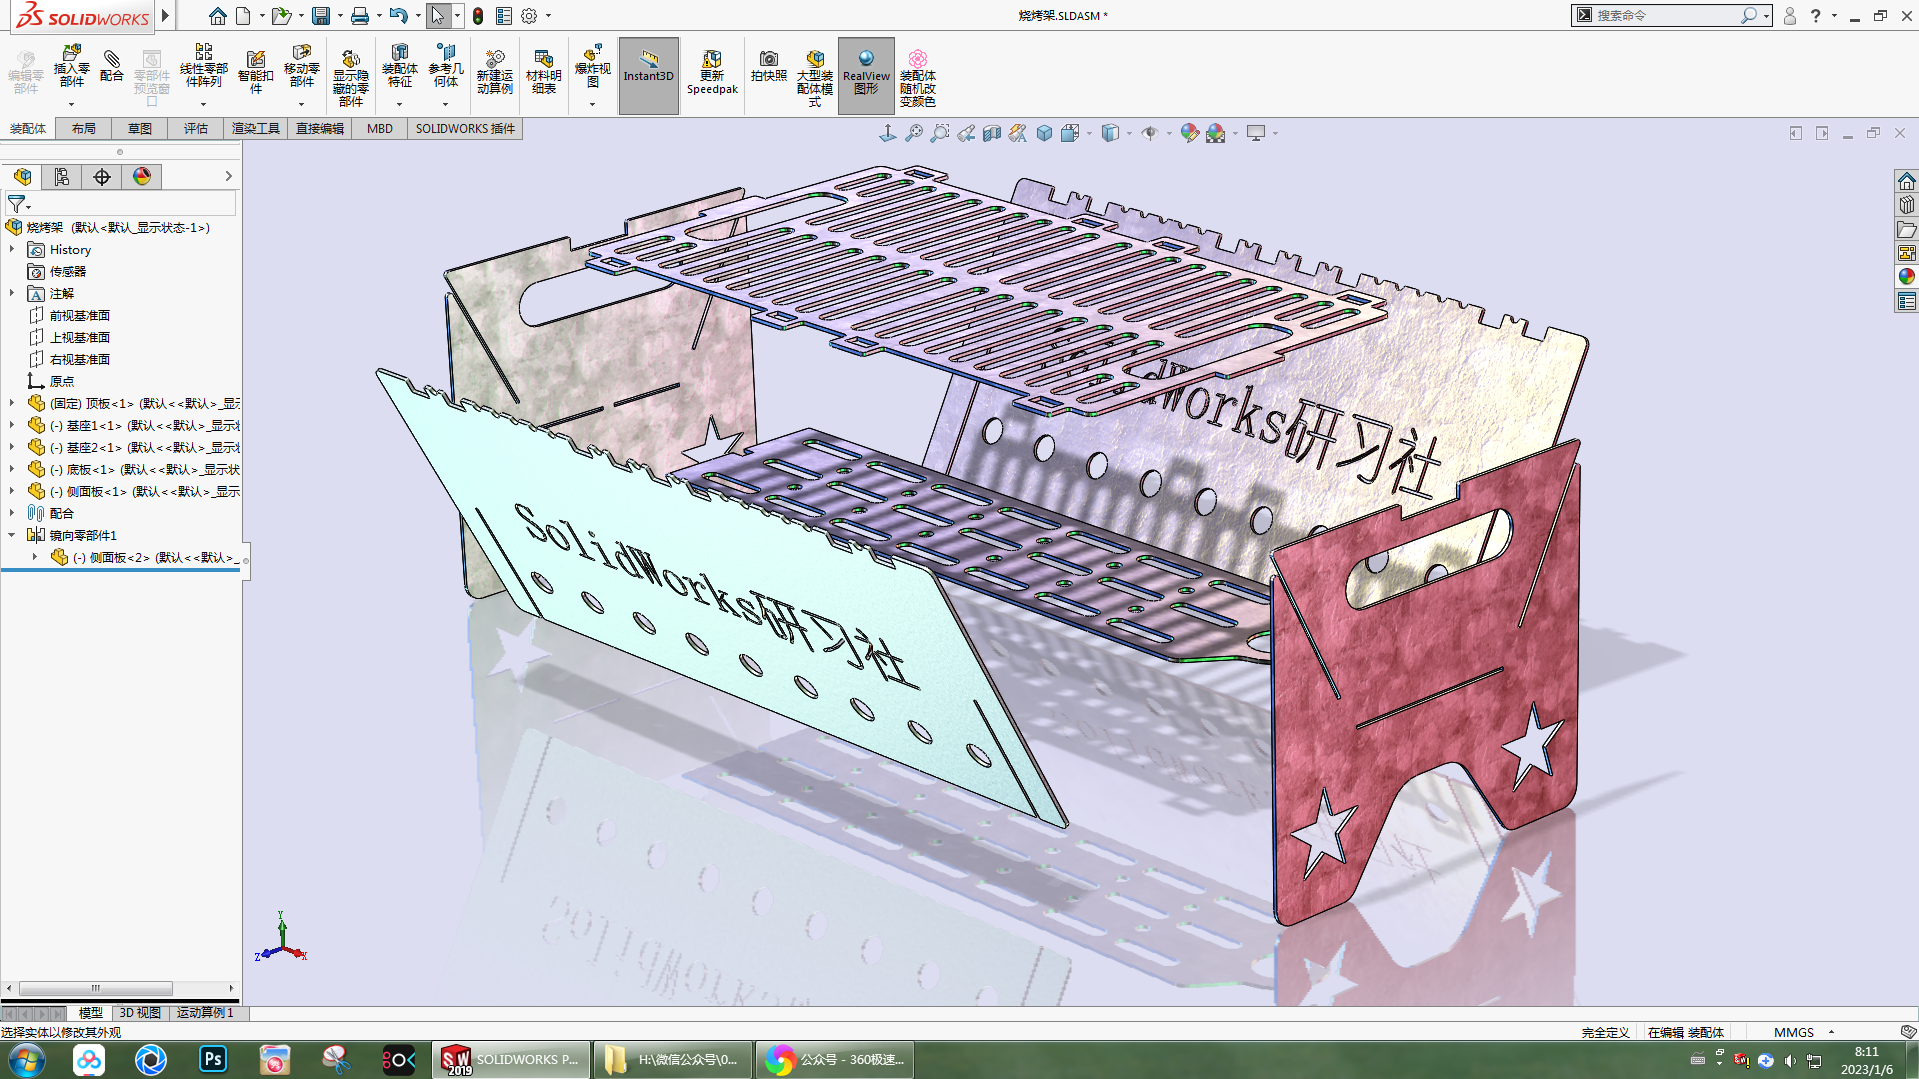Create a New Motion Study (新建运动算例)
The image size is (1919, 1079).
pos(494,72)
